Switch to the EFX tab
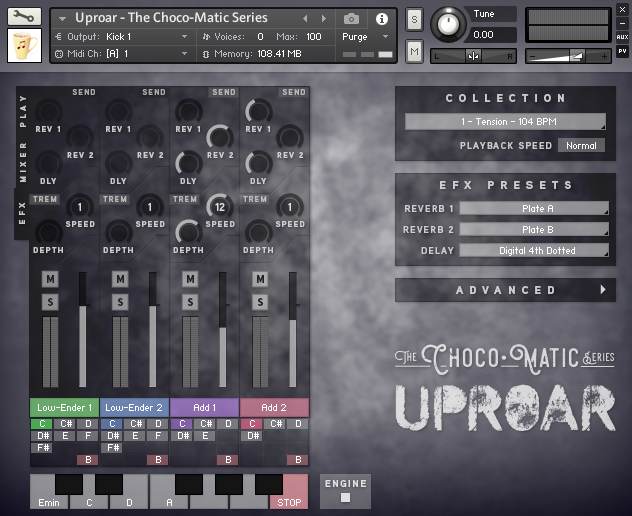The height and width of the screenshot is (516, 632). point(22,214)
